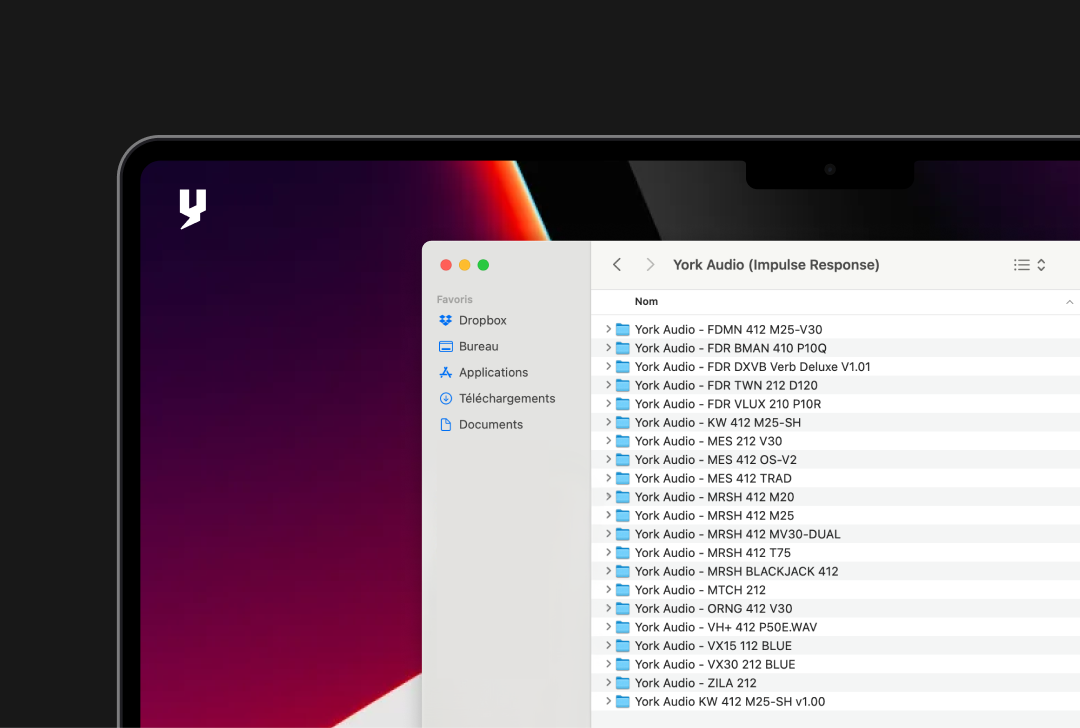The width and height of the screenshot is (1080, 728).
Task: Select the VH+ 412 P50E.WAV folder icon
Action: click(x=623, y=627)
